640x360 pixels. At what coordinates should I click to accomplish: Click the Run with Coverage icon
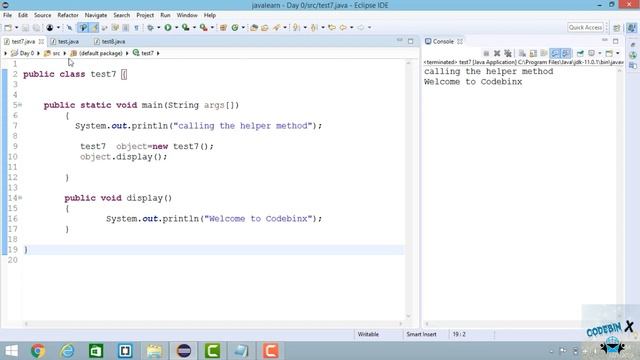[x=186, y=27]
